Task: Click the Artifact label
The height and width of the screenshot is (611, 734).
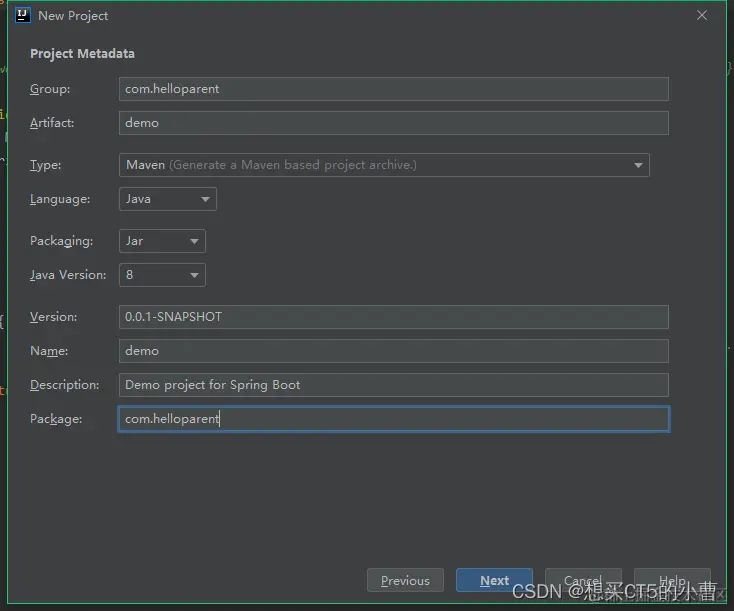Action: point(52,123)
